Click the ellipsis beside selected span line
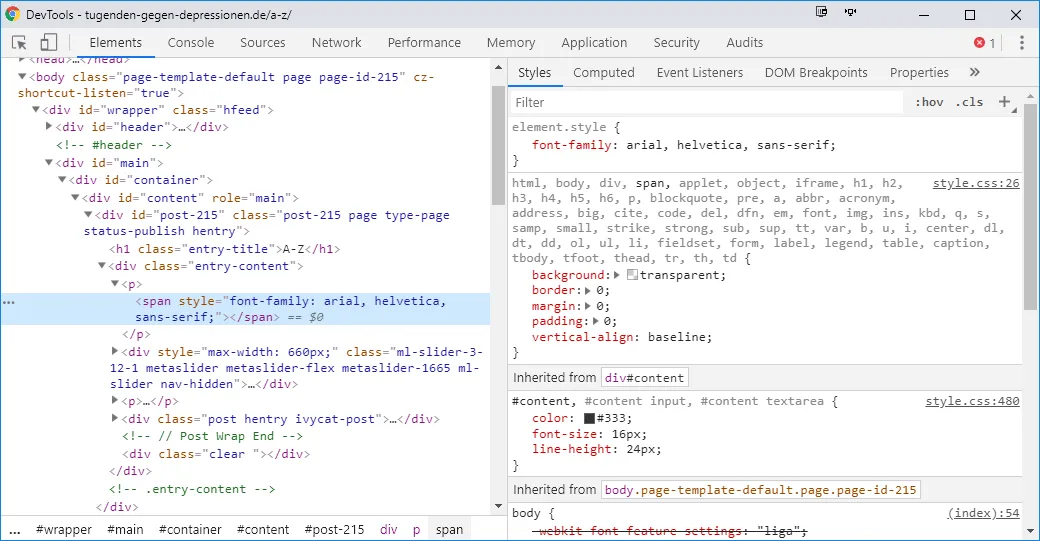Image resolution: width=1040 pixels, height=541 pixels. [x=9, y=302]
